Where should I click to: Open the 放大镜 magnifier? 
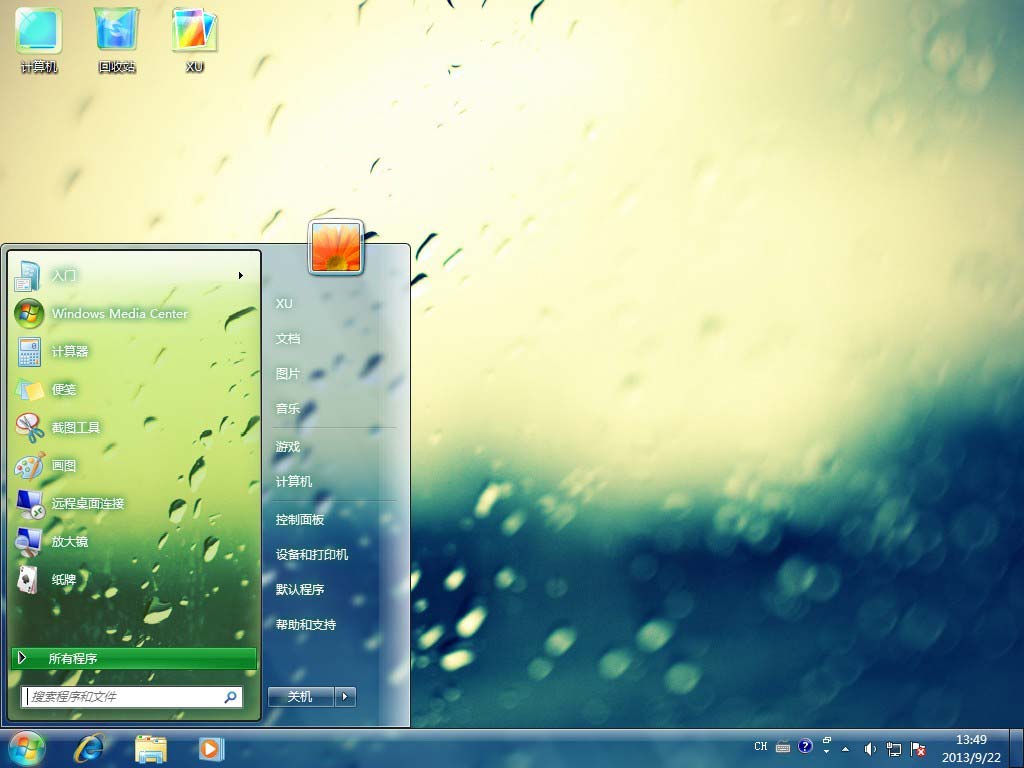tap(70, 542)
